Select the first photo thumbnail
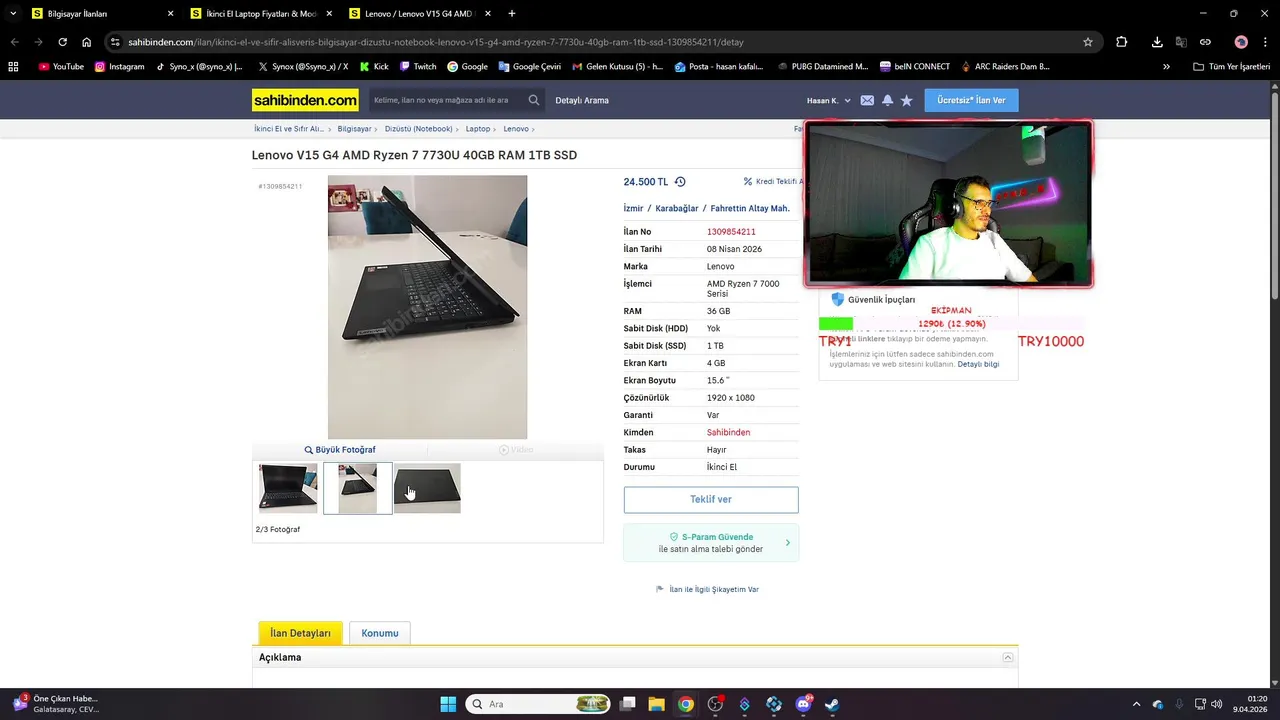 click(x=288, y=488)
